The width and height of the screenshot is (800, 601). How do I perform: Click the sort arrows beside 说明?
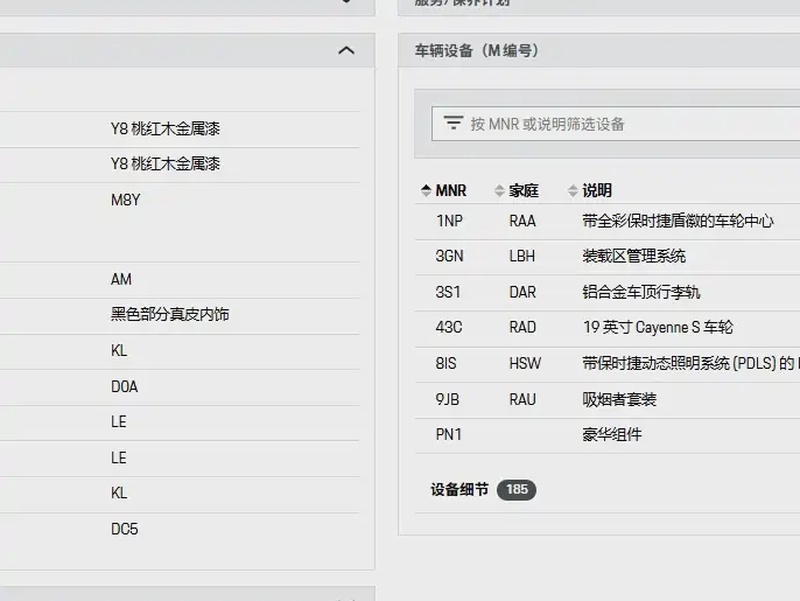point(573,190)
